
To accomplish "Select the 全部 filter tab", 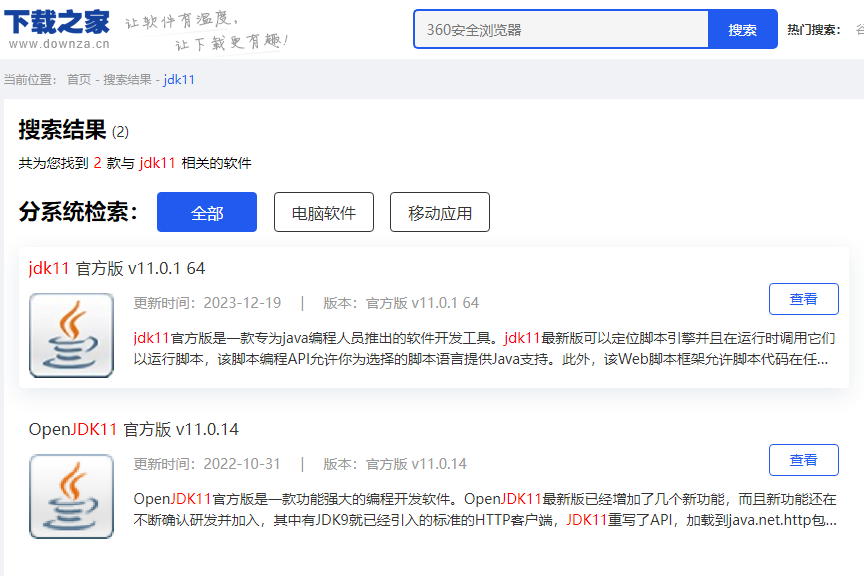I will (207, 212).
